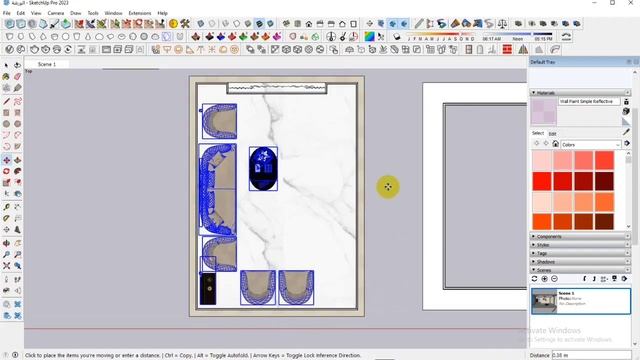Activate the Paint Bucket tool
640x360 pixels.
[6, 76]
